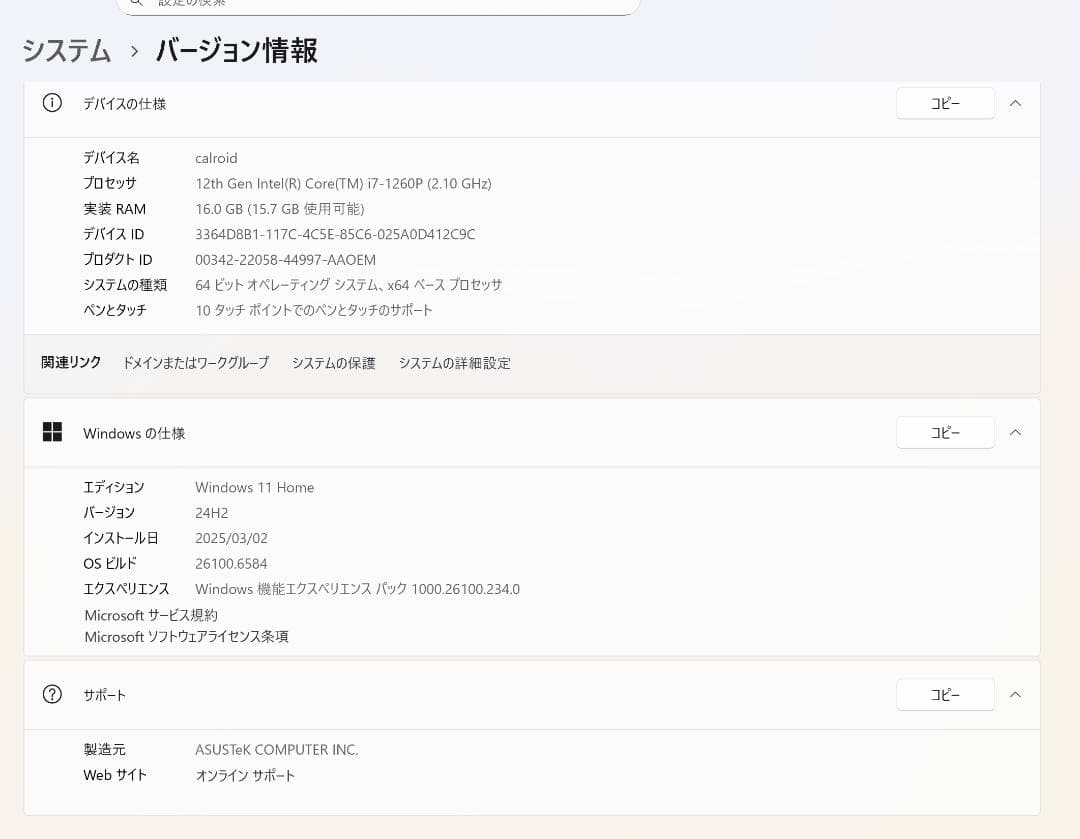The height and width of the screenshot is (839, 1080).
Task: Click the device specifications info icon
Action: tap(51, 103)
